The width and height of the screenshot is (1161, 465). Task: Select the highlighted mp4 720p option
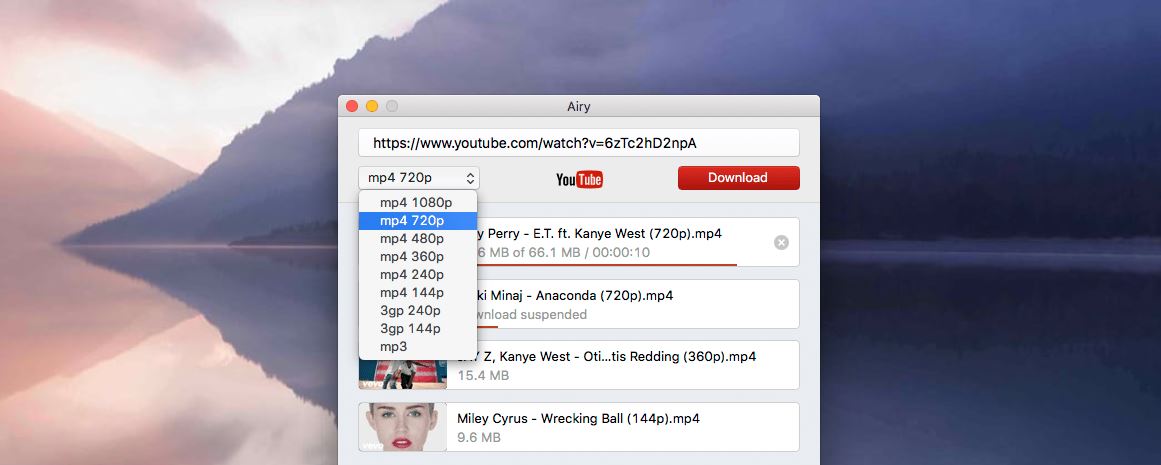point(412,221)
